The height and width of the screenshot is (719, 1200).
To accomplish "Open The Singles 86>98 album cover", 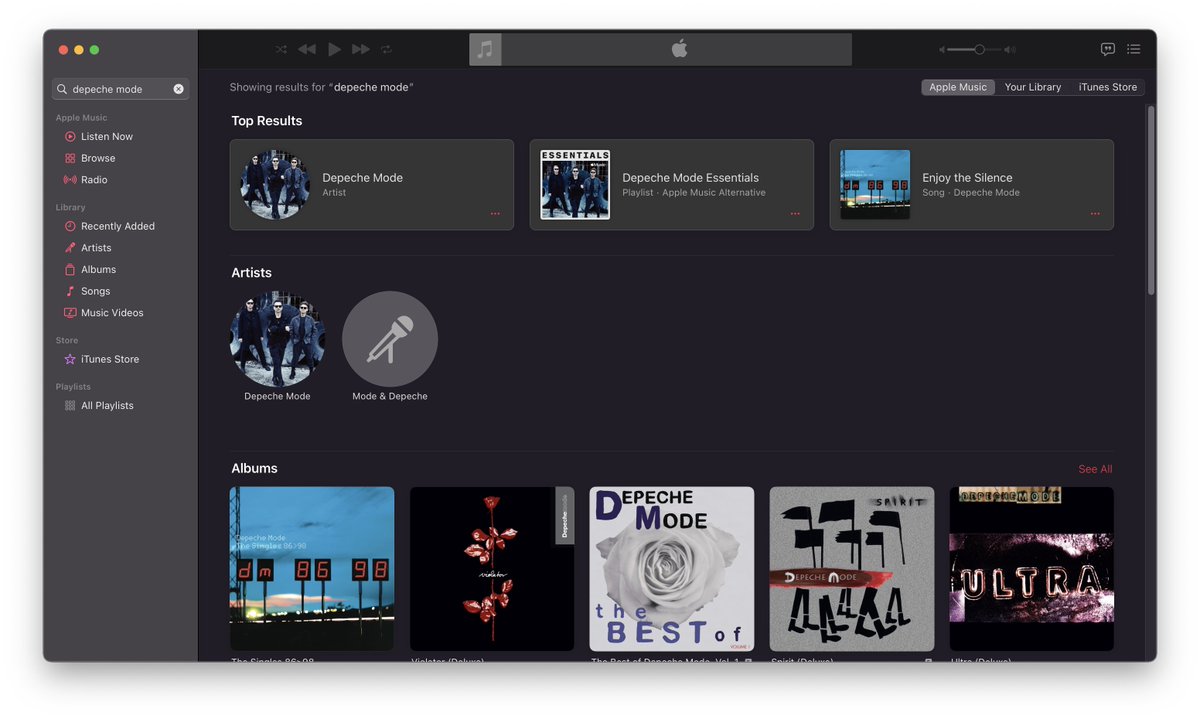I will (x=312, y=569).
